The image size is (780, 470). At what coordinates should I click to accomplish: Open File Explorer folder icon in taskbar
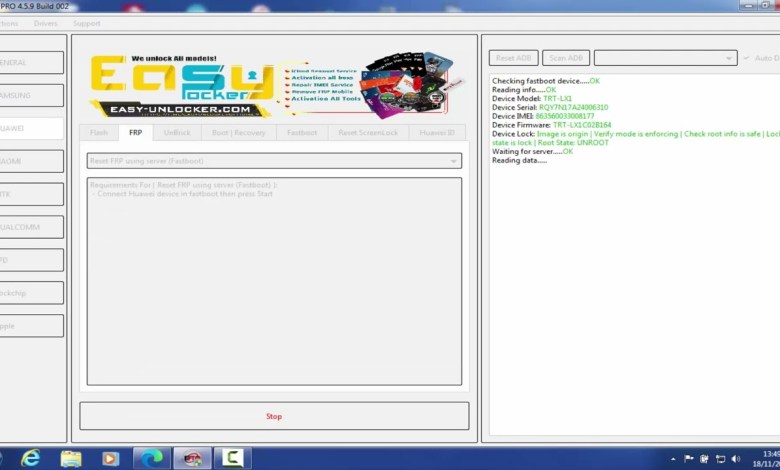coord(70,458)
